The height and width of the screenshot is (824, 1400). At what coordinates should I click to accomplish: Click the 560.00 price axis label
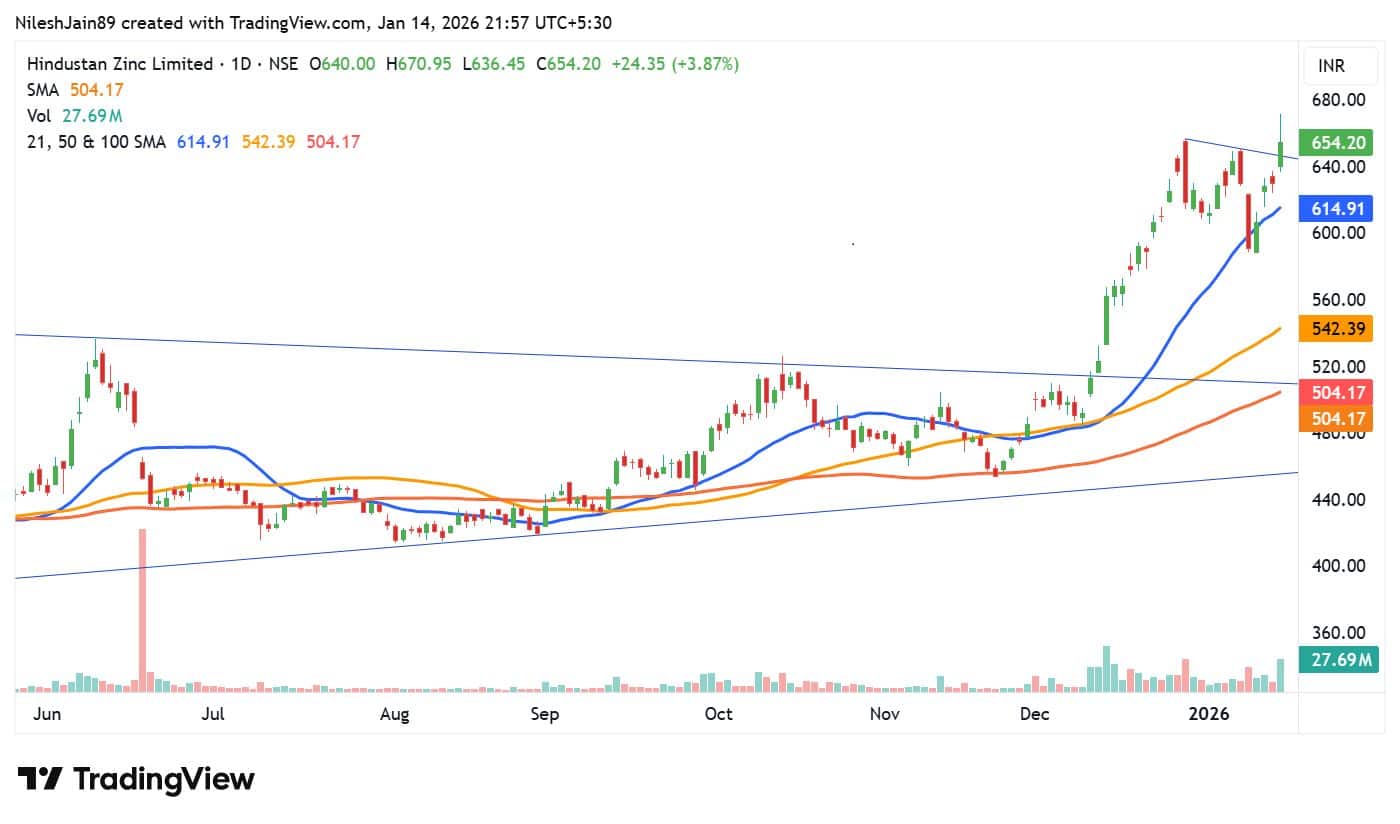pos(1338,300)
